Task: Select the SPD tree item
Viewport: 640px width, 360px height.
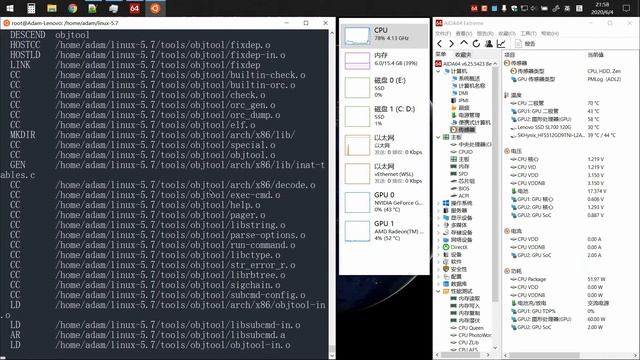Action: [x=459, y=174]
